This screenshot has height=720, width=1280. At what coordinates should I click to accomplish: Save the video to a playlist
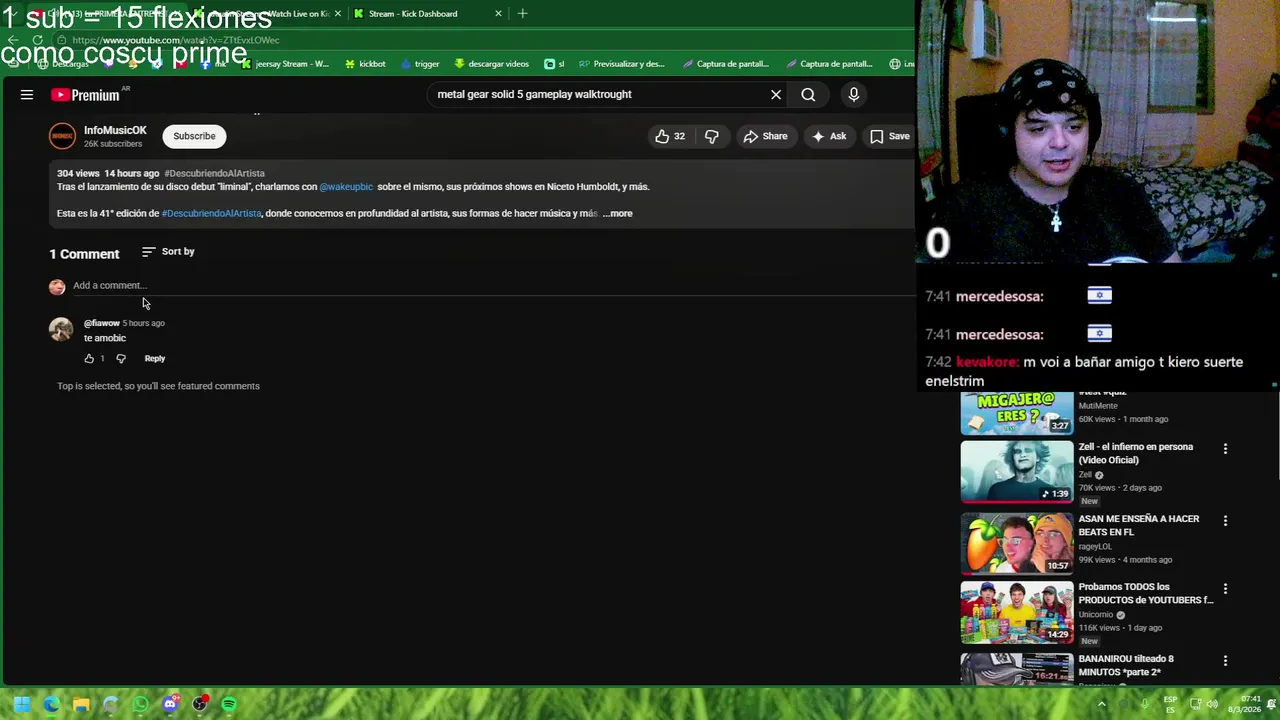[x=889, y=137]
